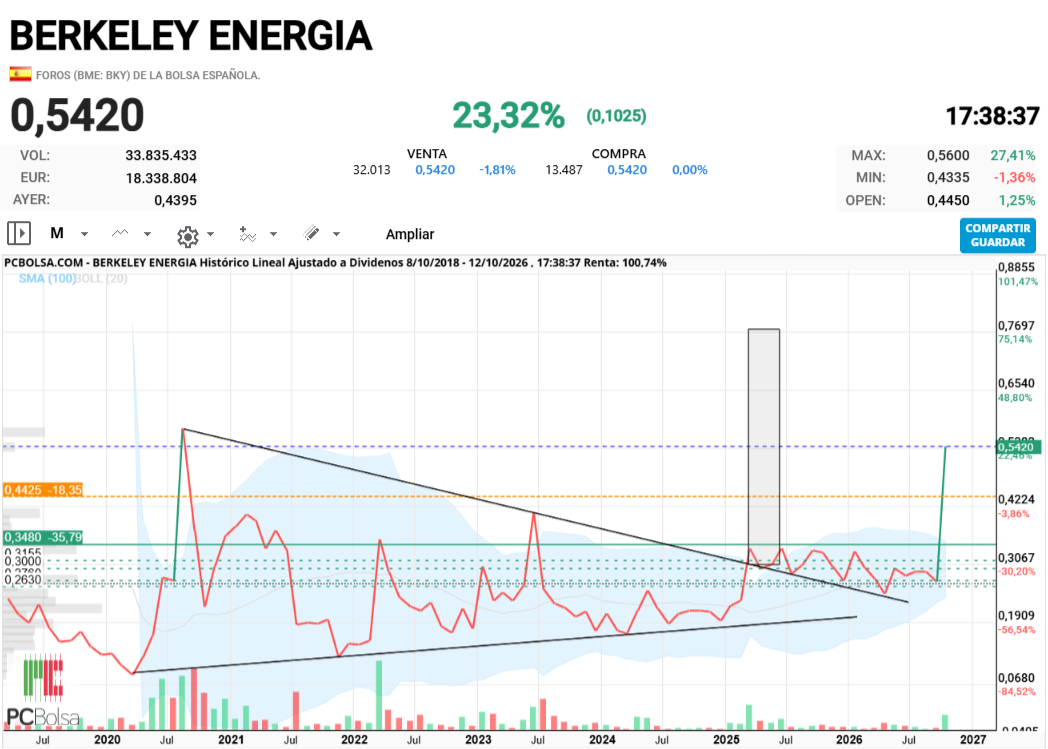Click the current price 0,5420 axis label
Image resolution: width=1048 pixels, height=749 pixels.
[1018, 447]
